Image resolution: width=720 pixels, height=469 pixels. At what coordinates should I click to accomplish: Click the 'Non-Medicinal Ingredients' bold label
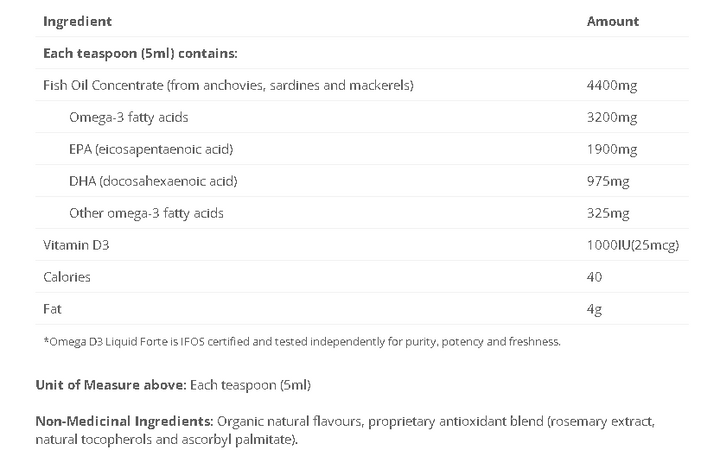122,423
